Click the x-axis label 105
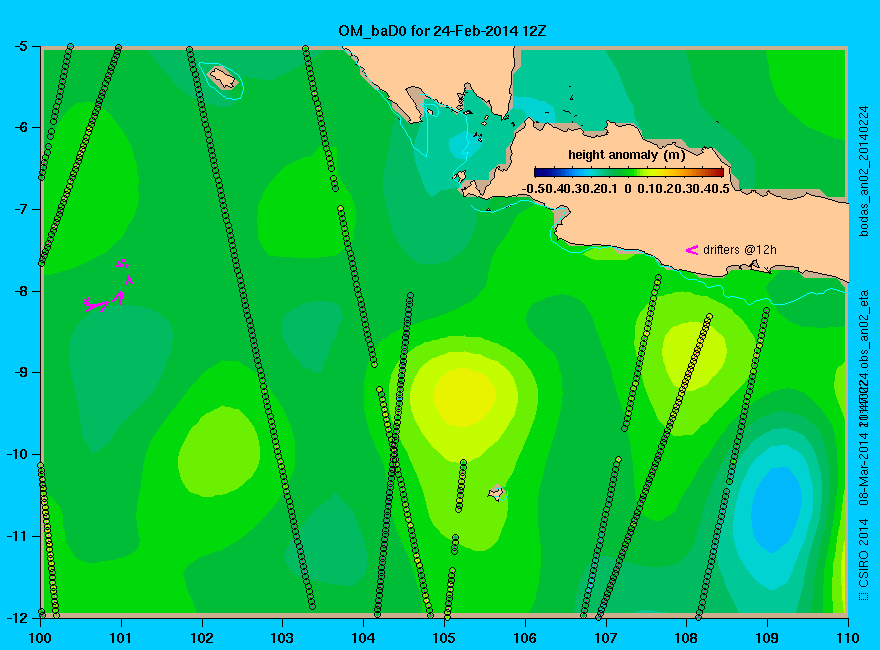 point(444,638)
